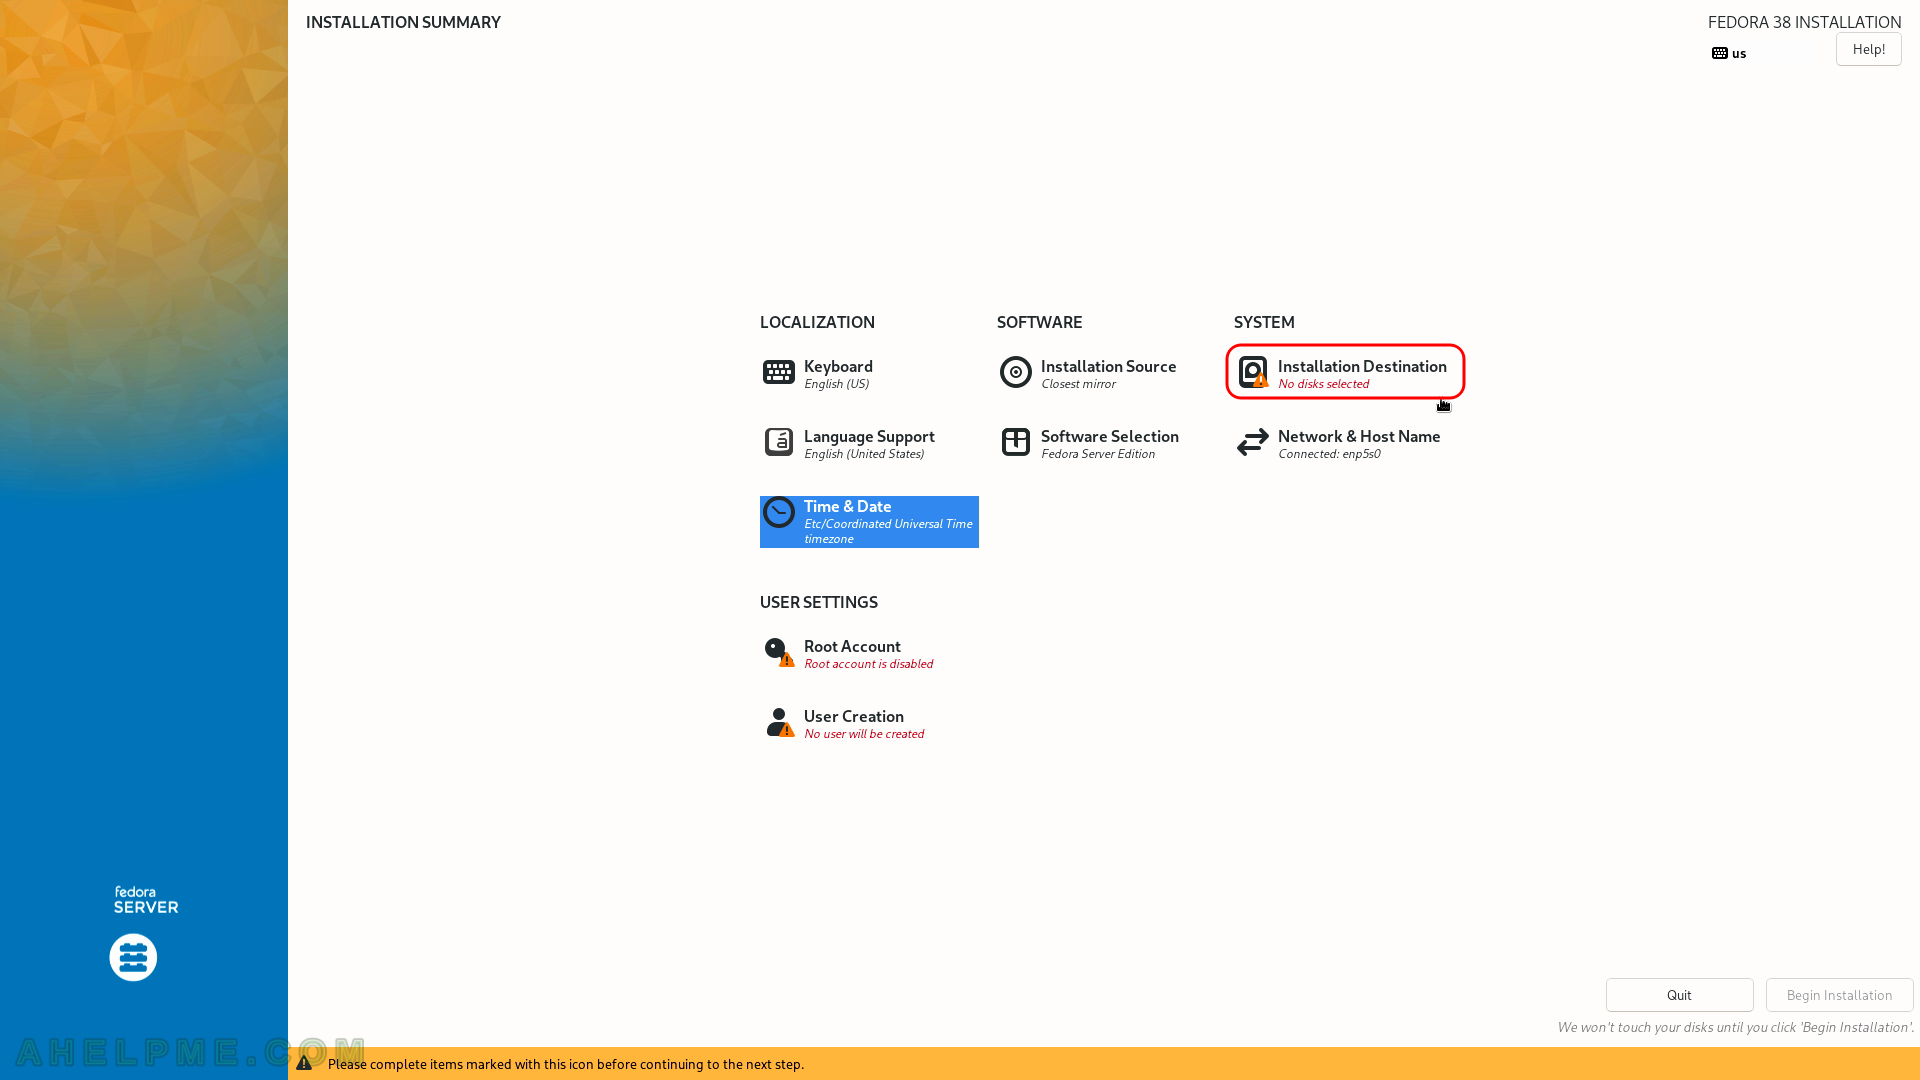Click the Begin Installation button

pyautogui.click(x=1839, y=995)
